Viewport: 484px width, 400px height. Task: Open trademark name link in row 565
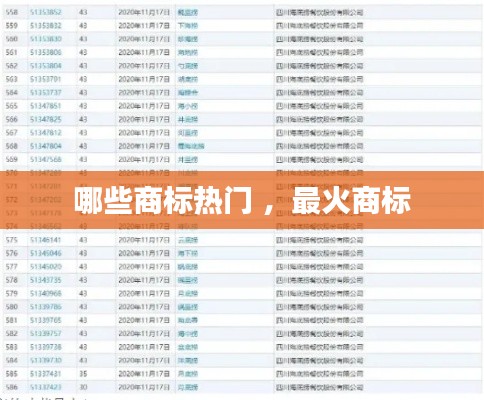coord(188,106)
